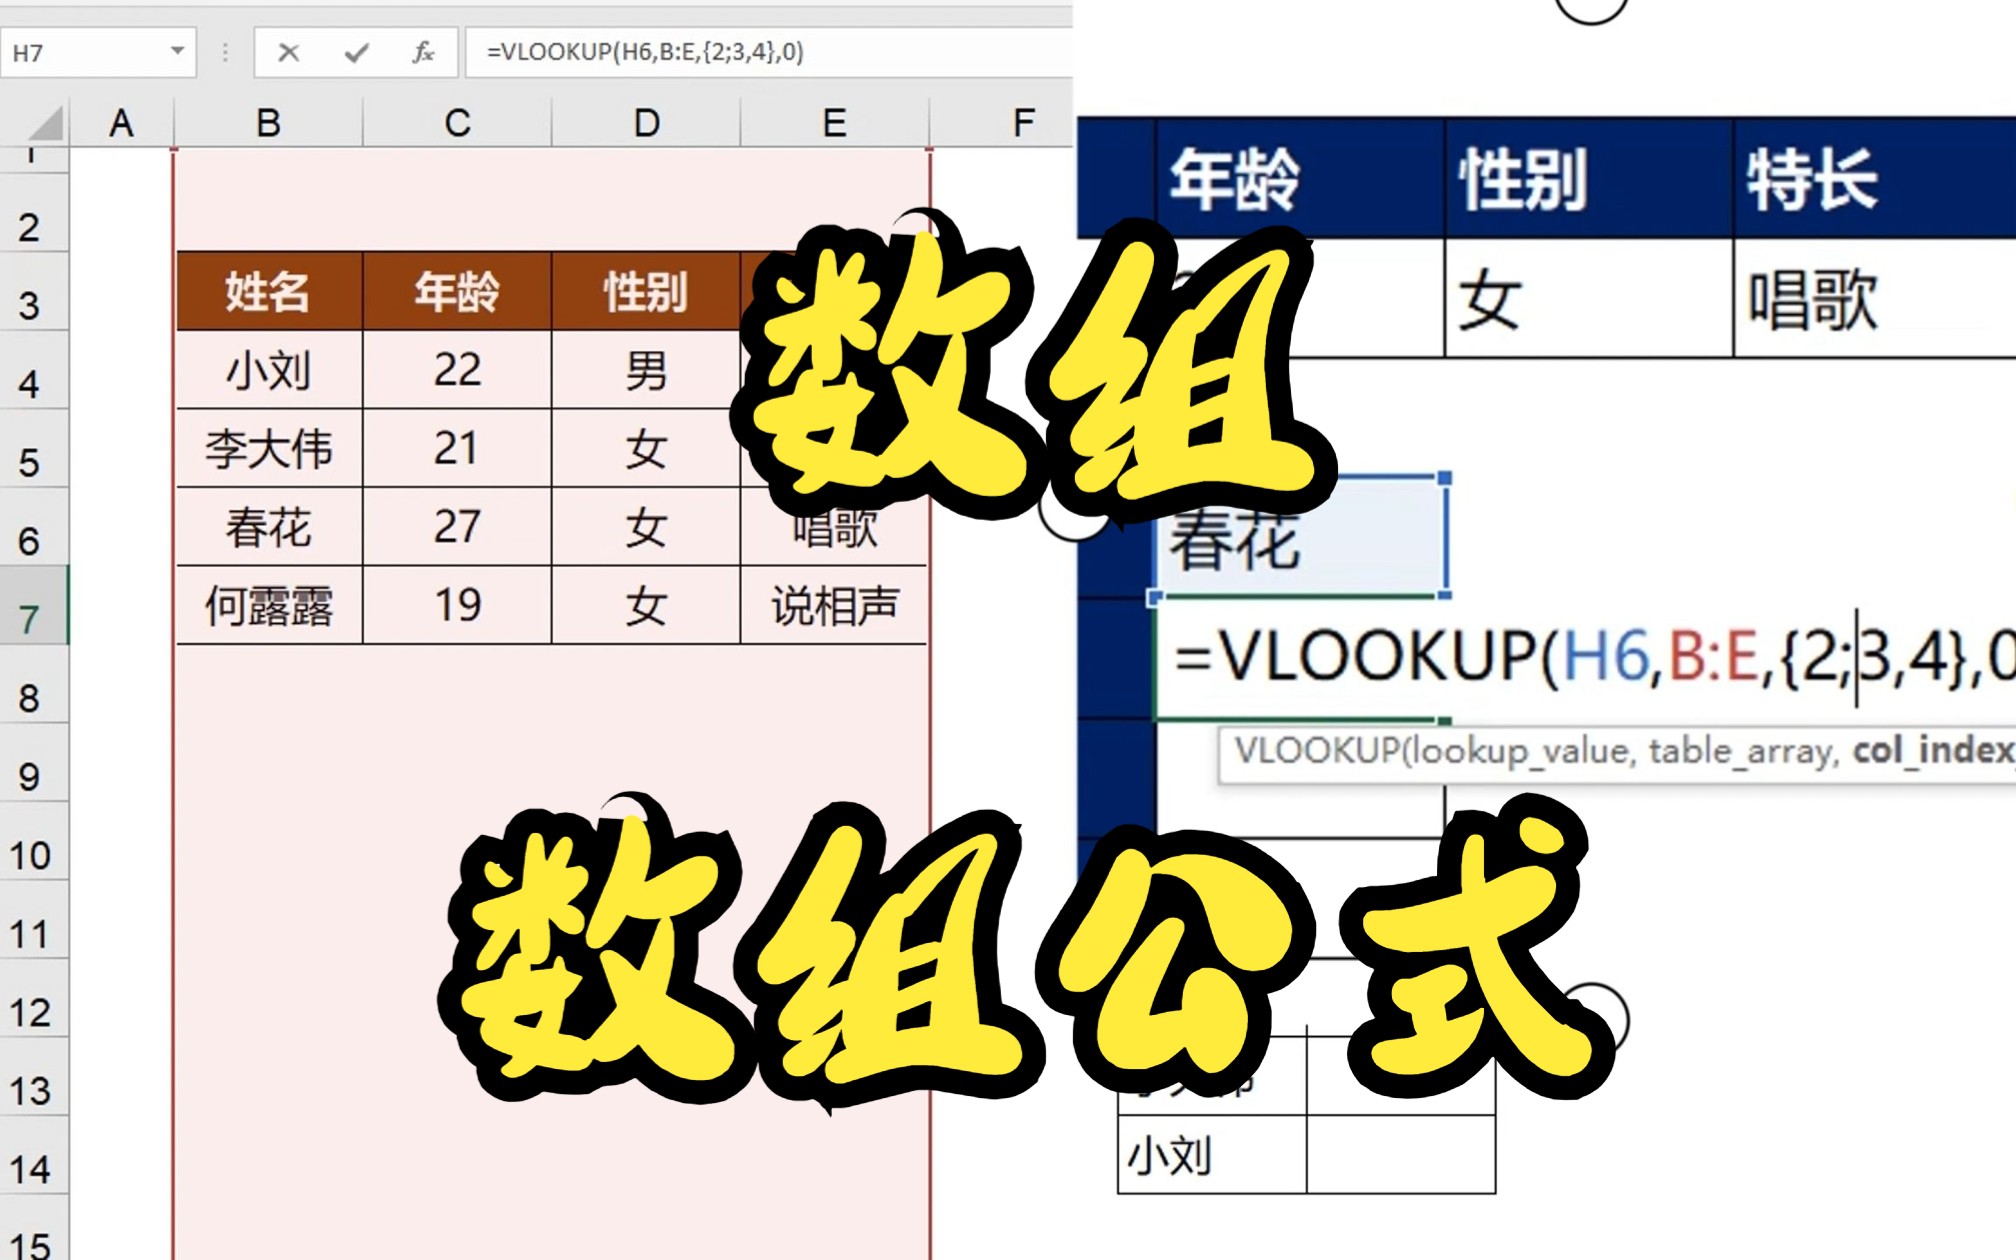This screenshot has height=1260, width=2016.
Task: Click the selected 春花 lookup cell
Action: (x=1300, y=538)
